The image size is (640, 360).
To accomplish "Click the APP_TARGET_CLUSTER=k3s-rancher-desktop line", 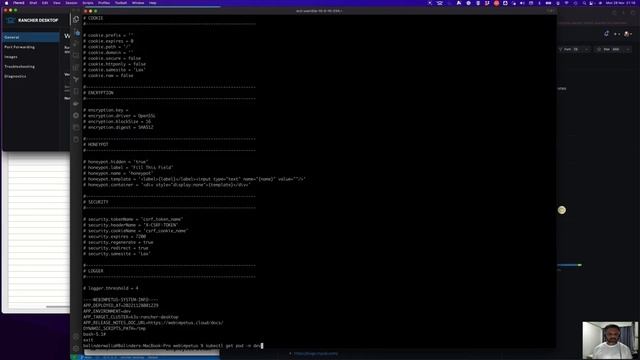I will click(131, 317).
